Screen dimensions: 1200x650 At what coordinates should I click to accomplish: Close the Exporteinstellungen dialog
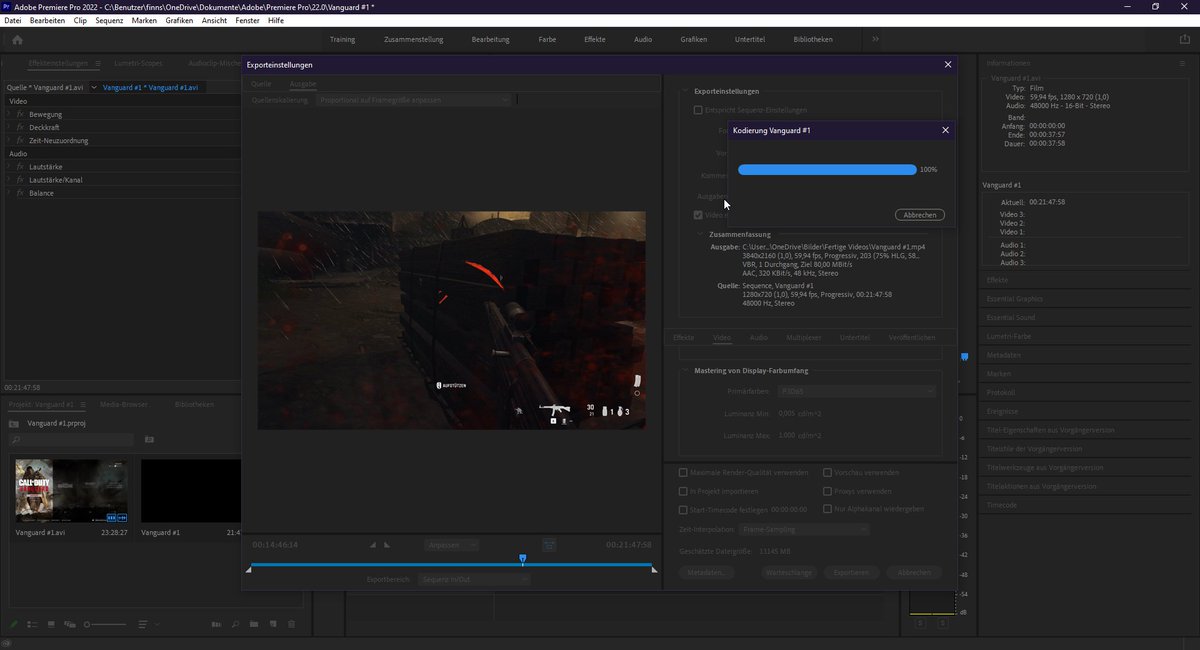click(x=948, y=64)
